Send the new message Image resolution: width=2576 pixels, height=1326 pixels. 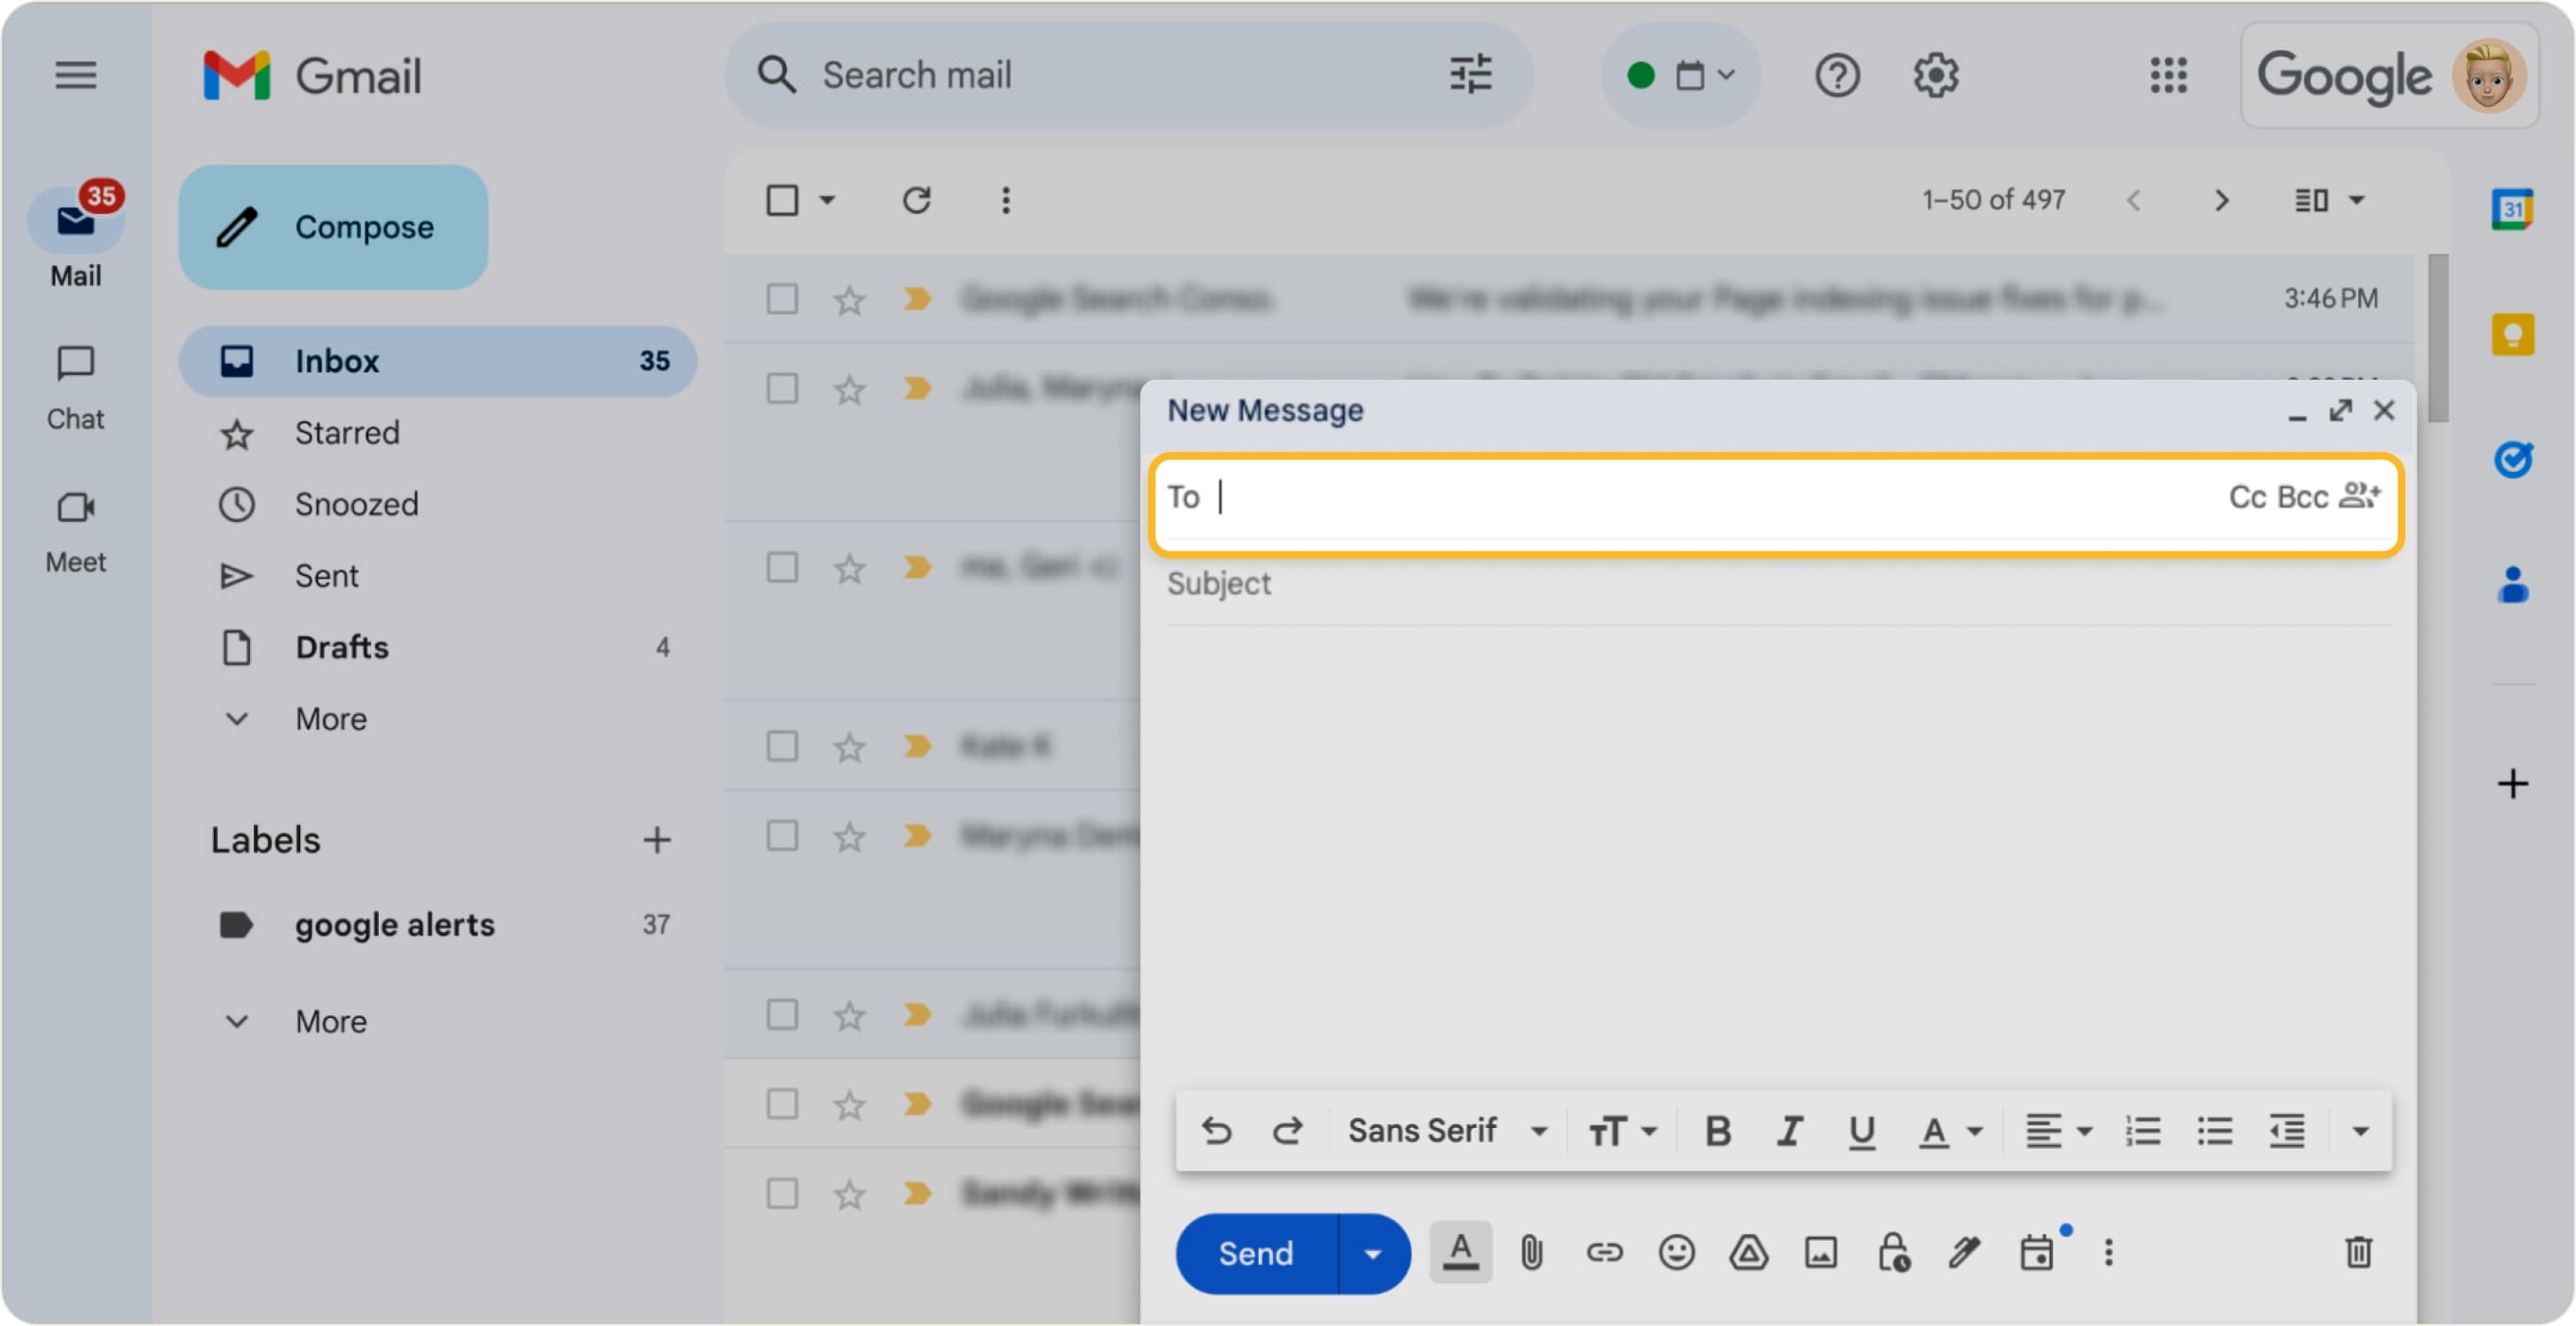pyautogui.click(x=1256, y=1252)
